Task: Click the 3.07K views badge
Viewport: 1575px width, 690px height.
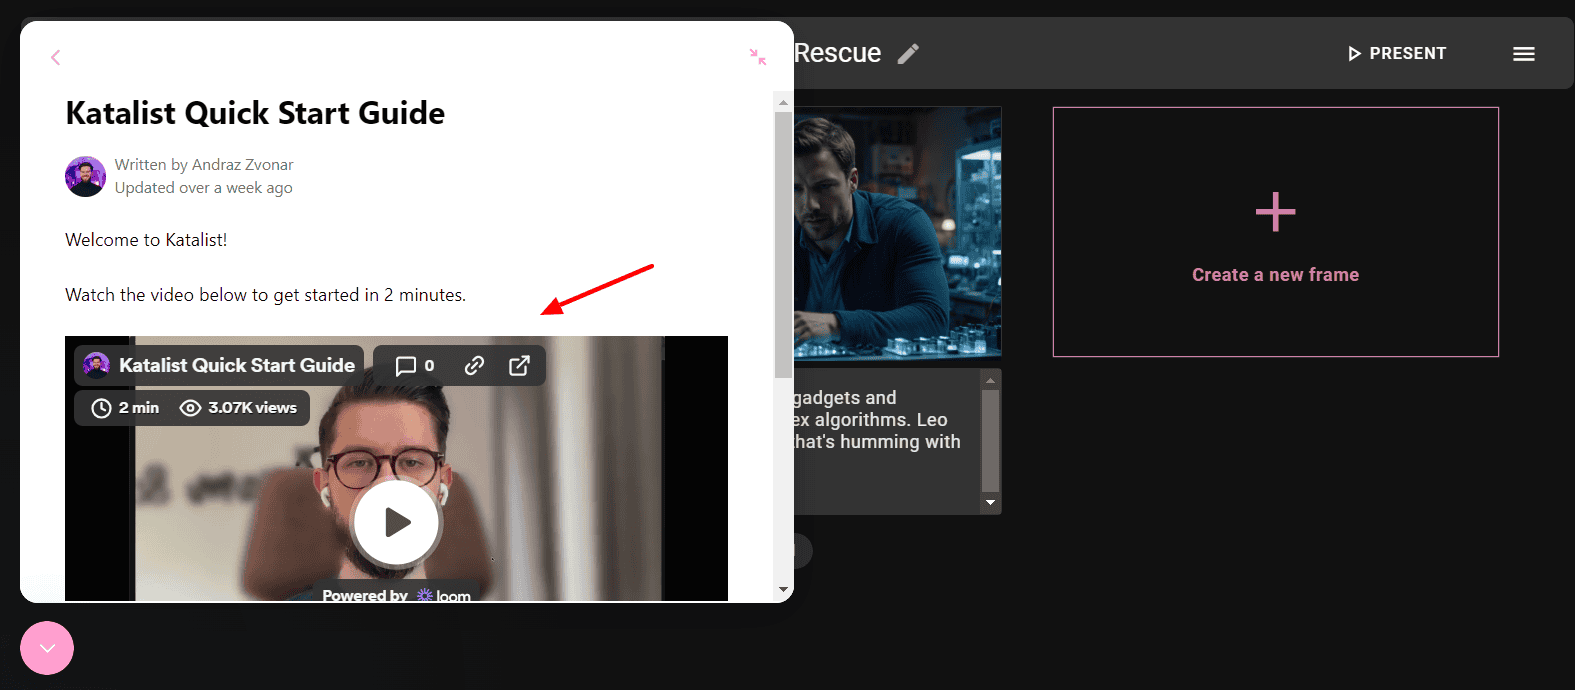Action: click(238, 408)
